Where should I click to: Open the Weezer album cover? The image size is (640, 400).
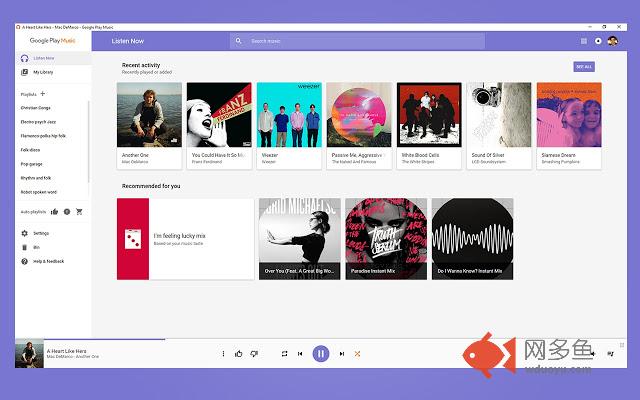pyautogui.click(x=289, y=115)
